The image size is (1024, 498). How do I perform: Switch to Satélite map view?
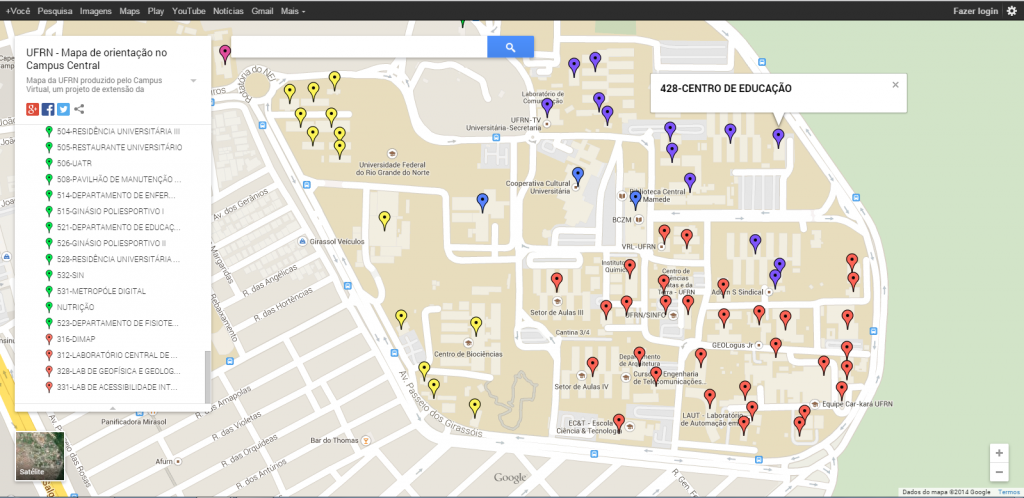(40, 457)
